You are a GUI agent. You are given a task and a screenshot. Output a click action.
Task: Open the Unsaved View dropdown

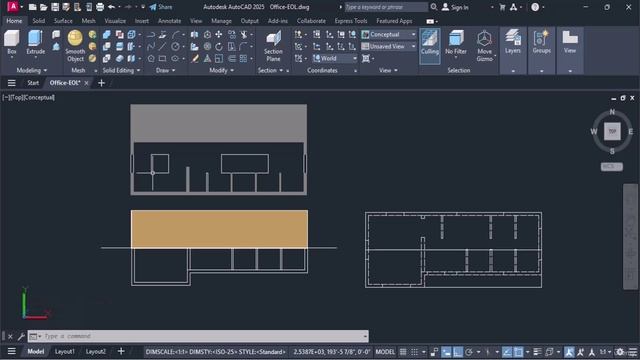tap(389, 47)
